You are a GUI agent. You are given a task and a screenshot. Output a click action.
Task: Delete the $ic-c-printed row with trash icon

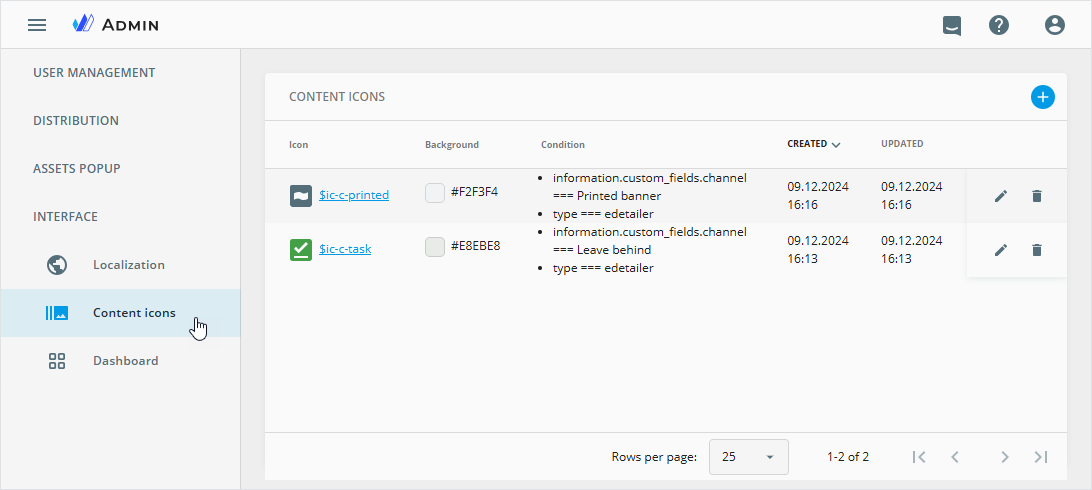click(1037, 196)
